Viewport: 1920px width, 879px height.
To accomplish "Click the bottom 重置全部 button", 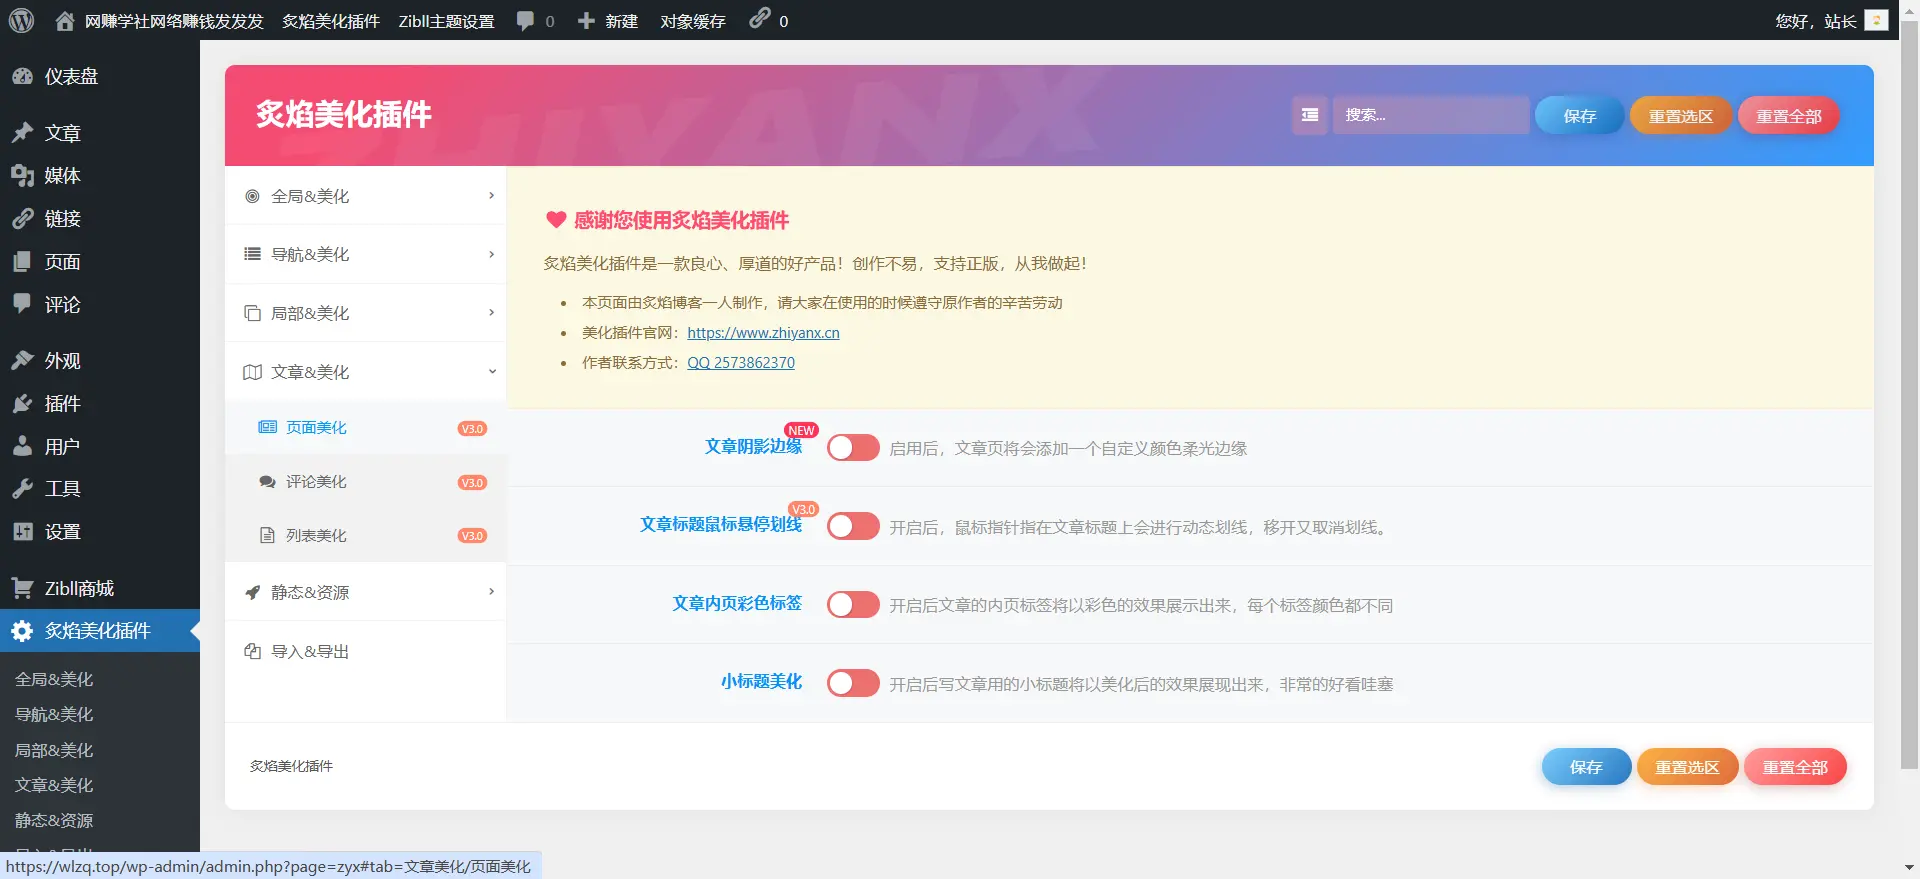I will 1795,767.
